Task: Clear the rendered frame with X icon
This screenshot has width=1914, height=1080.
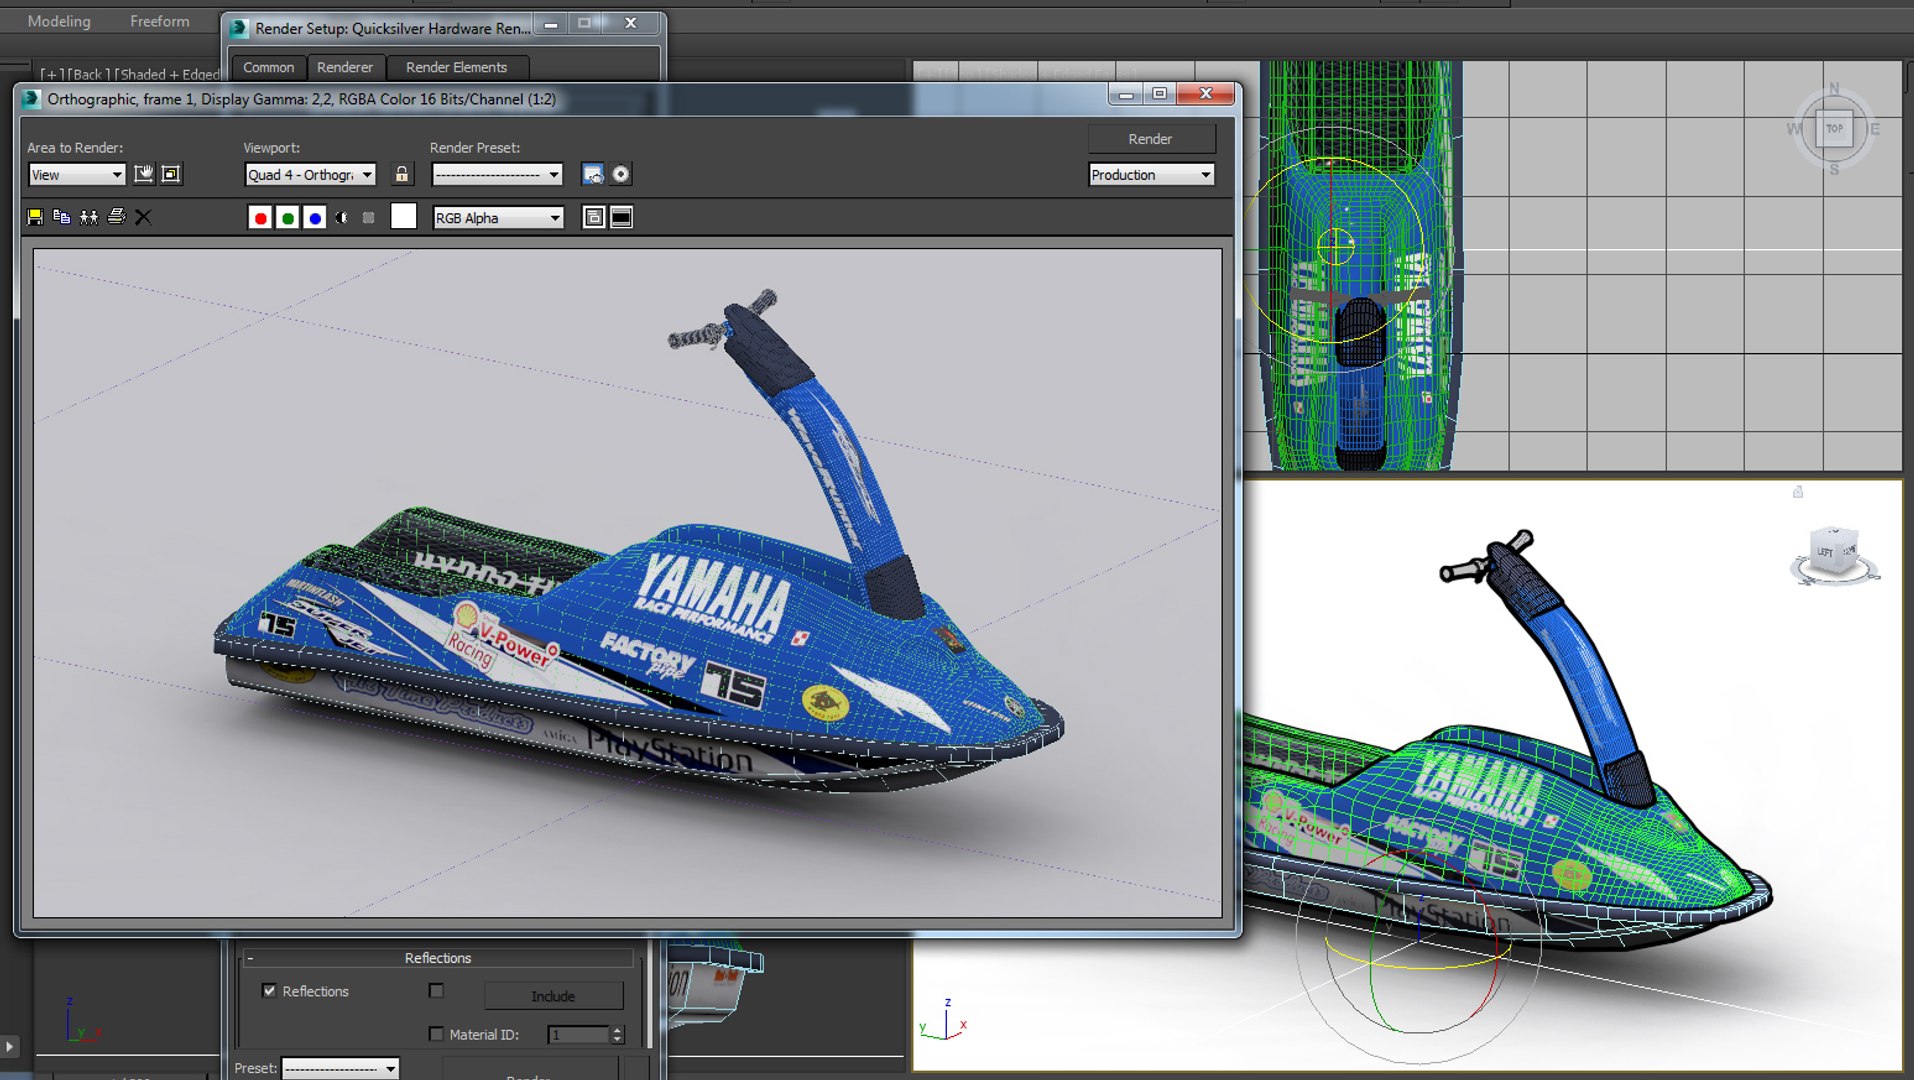Action: [143, 217]
